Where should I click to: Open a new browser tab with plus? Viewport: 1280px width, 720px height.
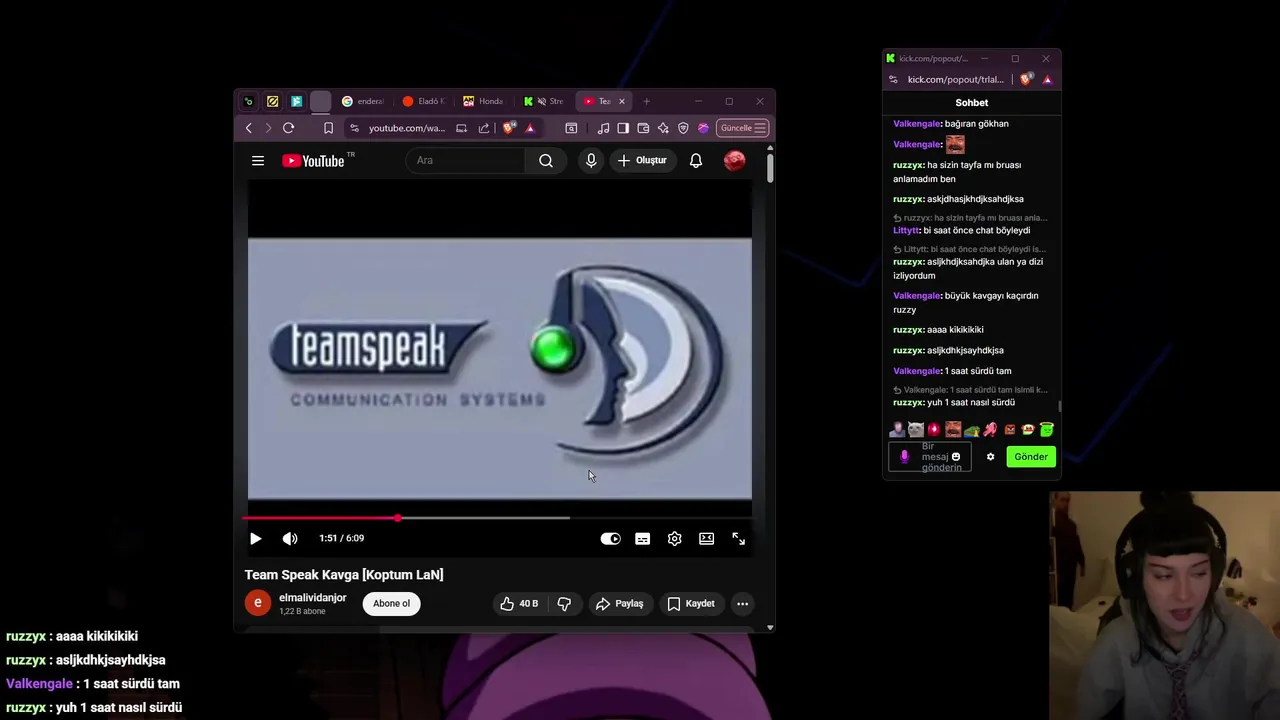point(646,101)
